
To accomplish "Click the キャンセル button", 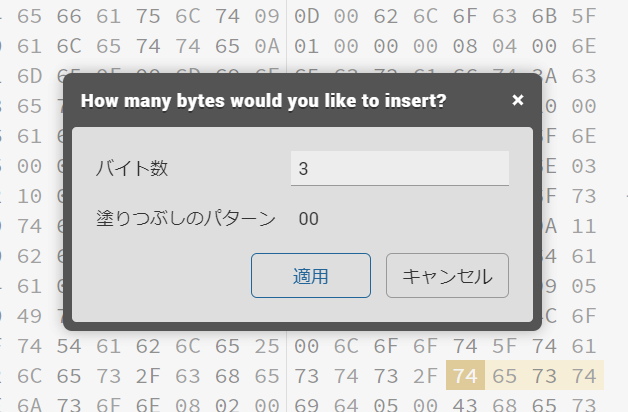I will 447,275.
